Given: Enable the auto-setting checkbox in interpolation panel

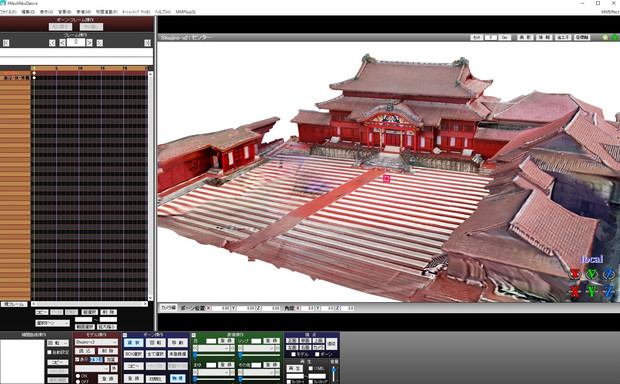Looking at the screenshot, I should [49, 352].
